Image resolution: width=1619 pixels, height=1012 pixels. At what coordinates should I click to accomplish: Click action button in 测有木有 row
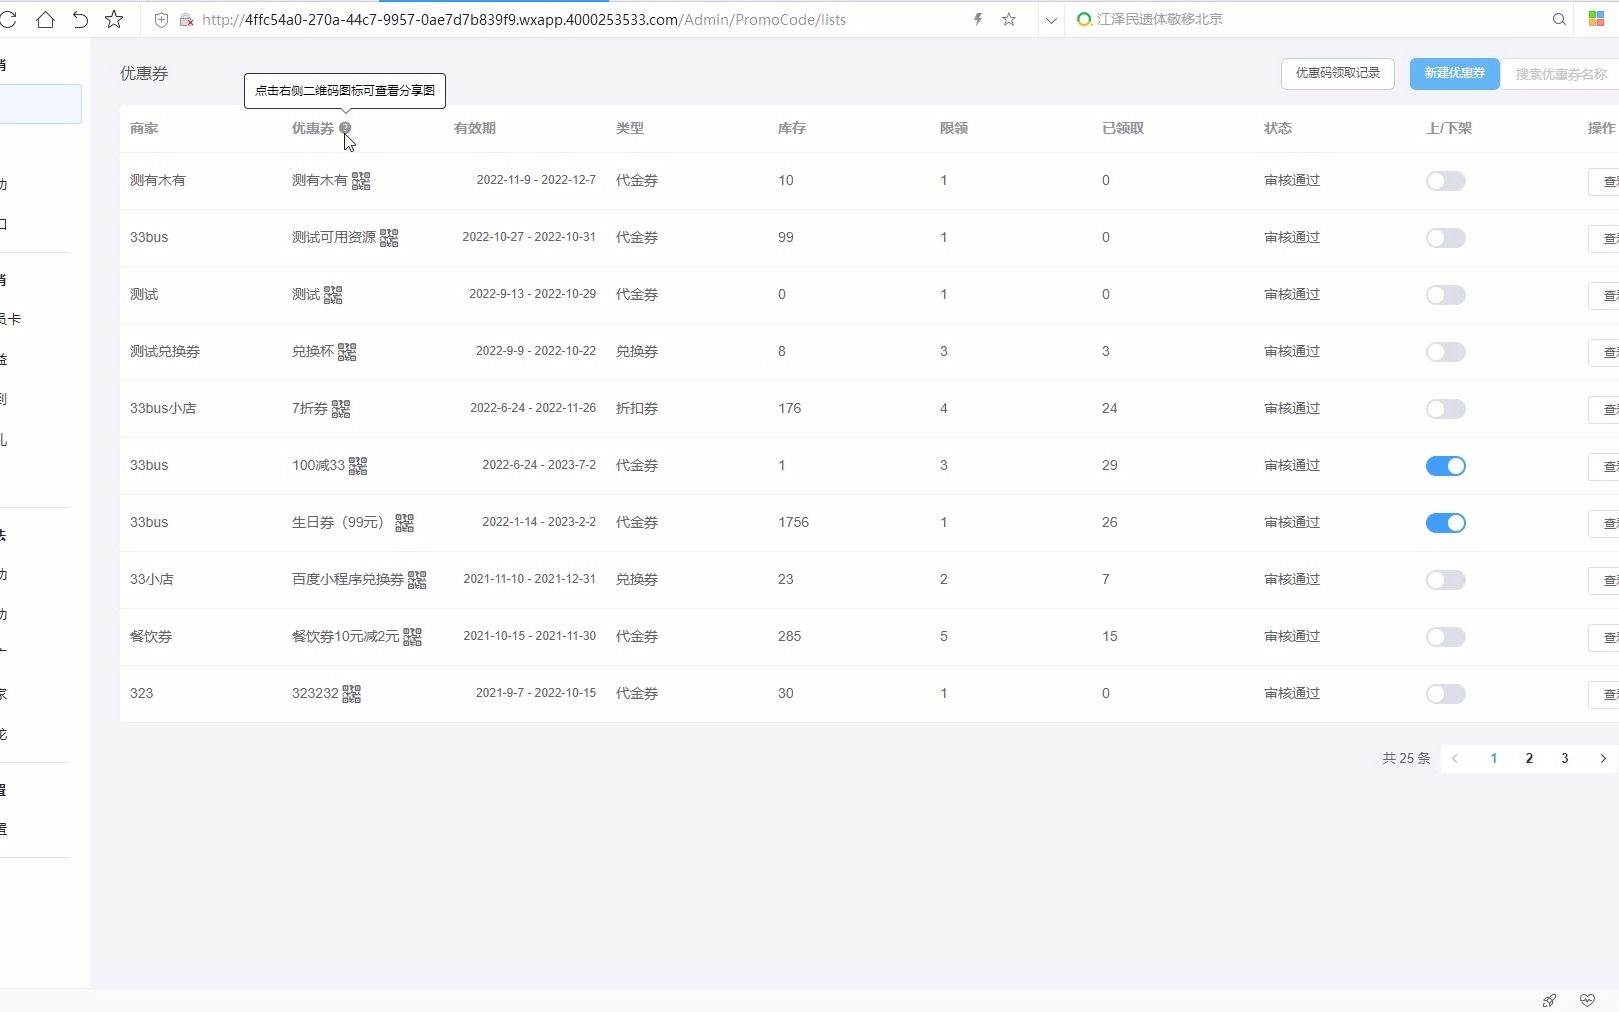point(1605,181)
